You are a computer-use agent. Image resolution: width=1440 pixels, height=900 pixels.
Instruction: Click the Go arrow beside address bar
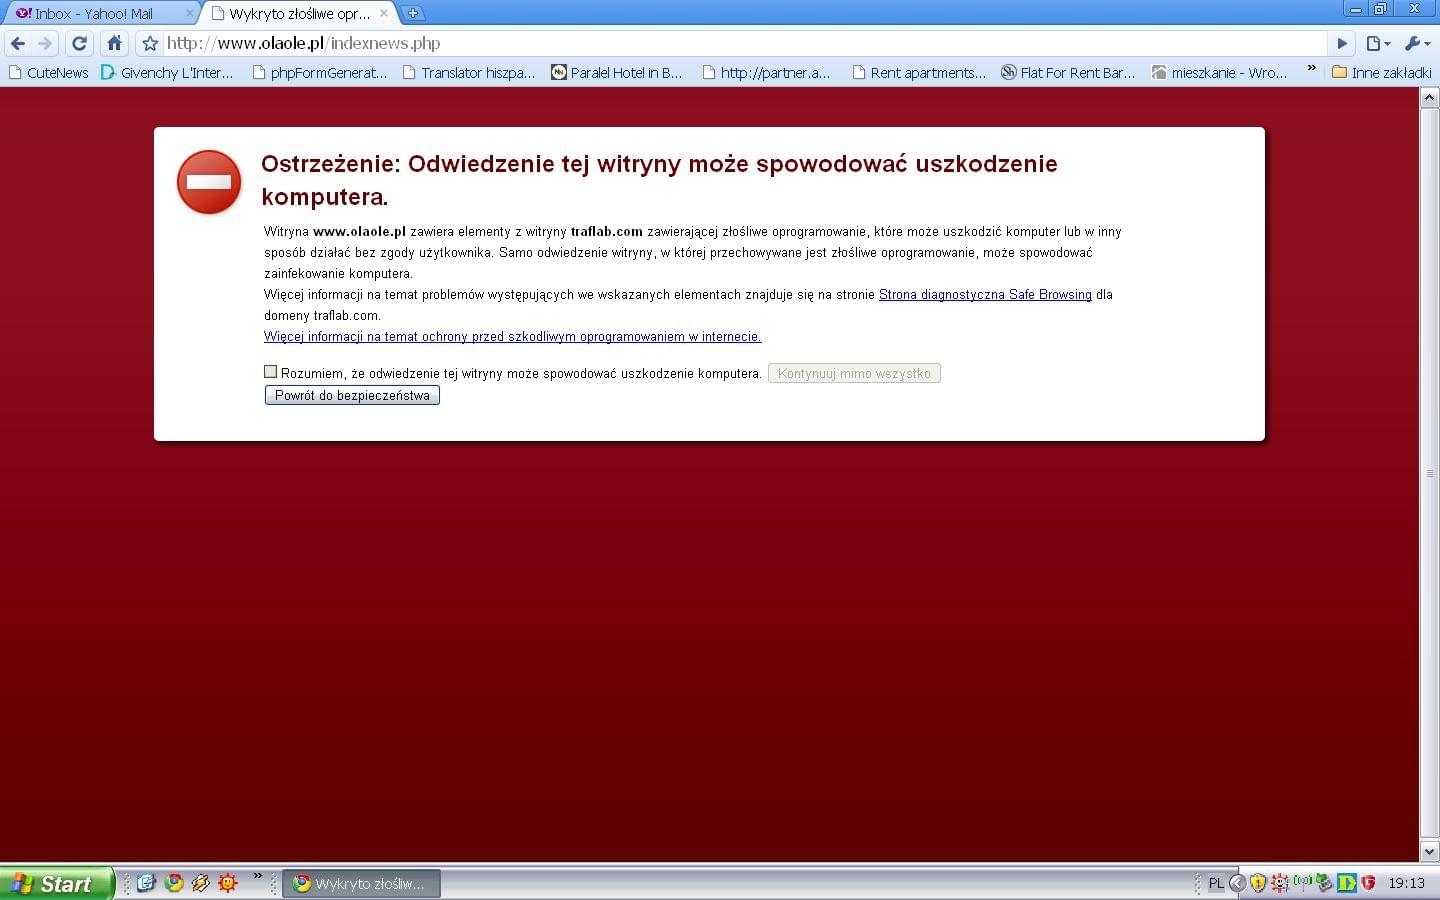point(1342,44)
